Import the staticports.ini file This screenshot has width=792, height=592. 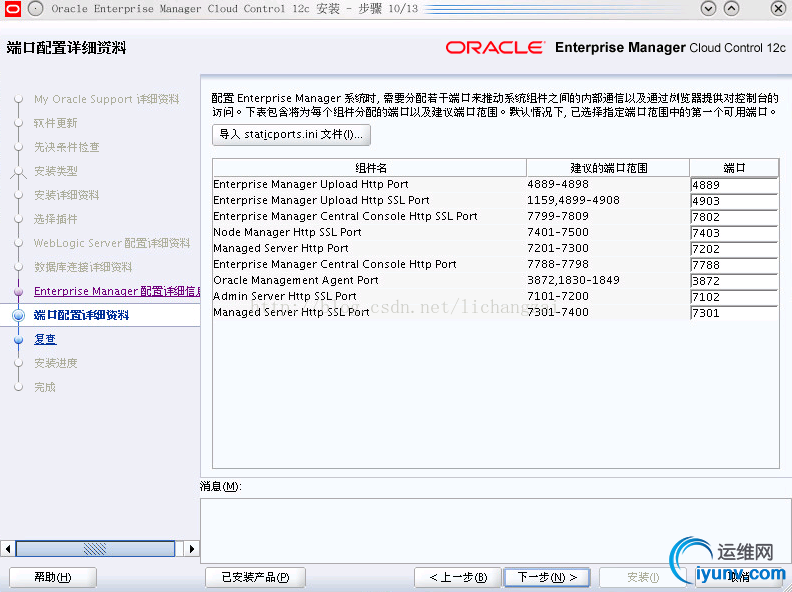coord(291,135)
